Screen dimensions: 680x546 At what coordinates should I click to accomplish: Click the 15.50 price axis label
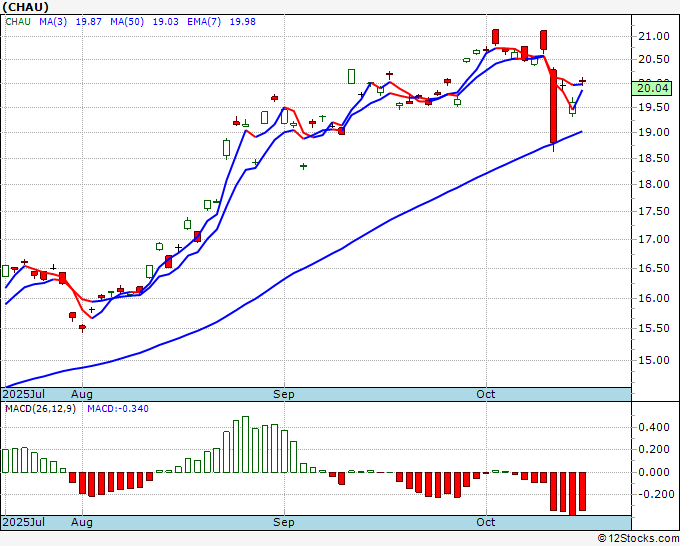654,328
